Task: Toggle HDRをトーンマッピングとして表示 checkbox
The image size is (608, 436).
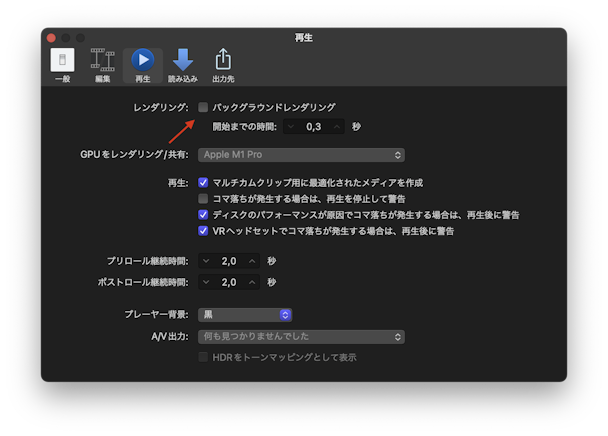Action: pos(203,357)
